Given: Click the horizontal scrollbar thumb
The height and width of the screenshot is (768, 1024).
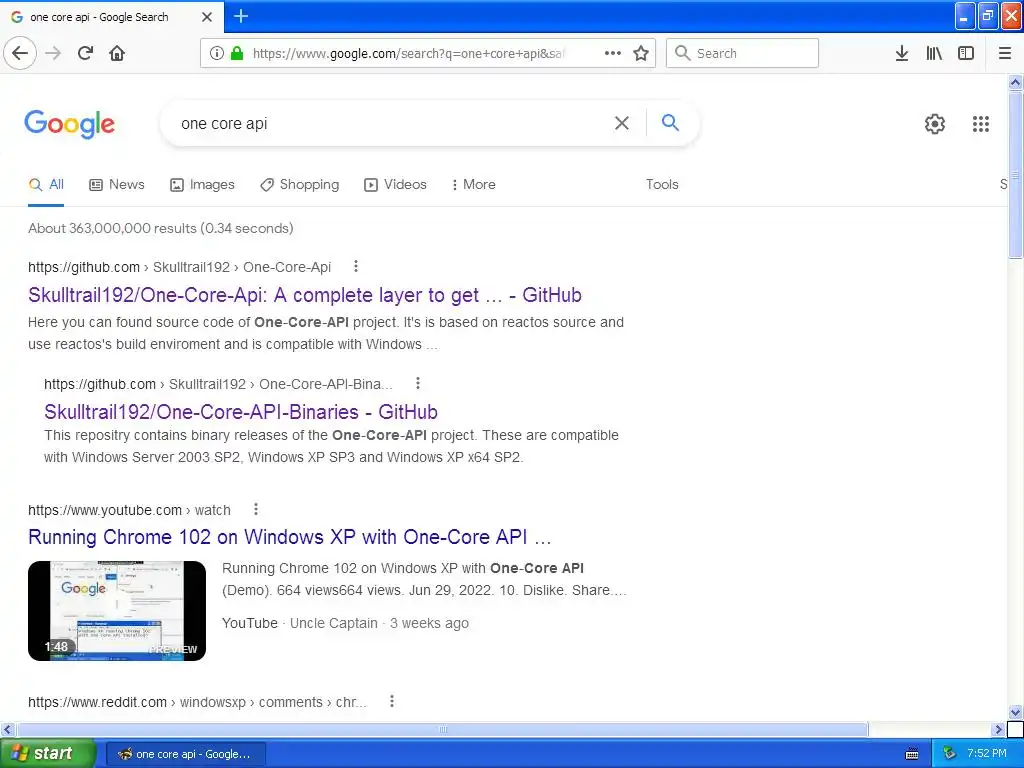Looking at the screenshot, I should (x=442, y=729).
